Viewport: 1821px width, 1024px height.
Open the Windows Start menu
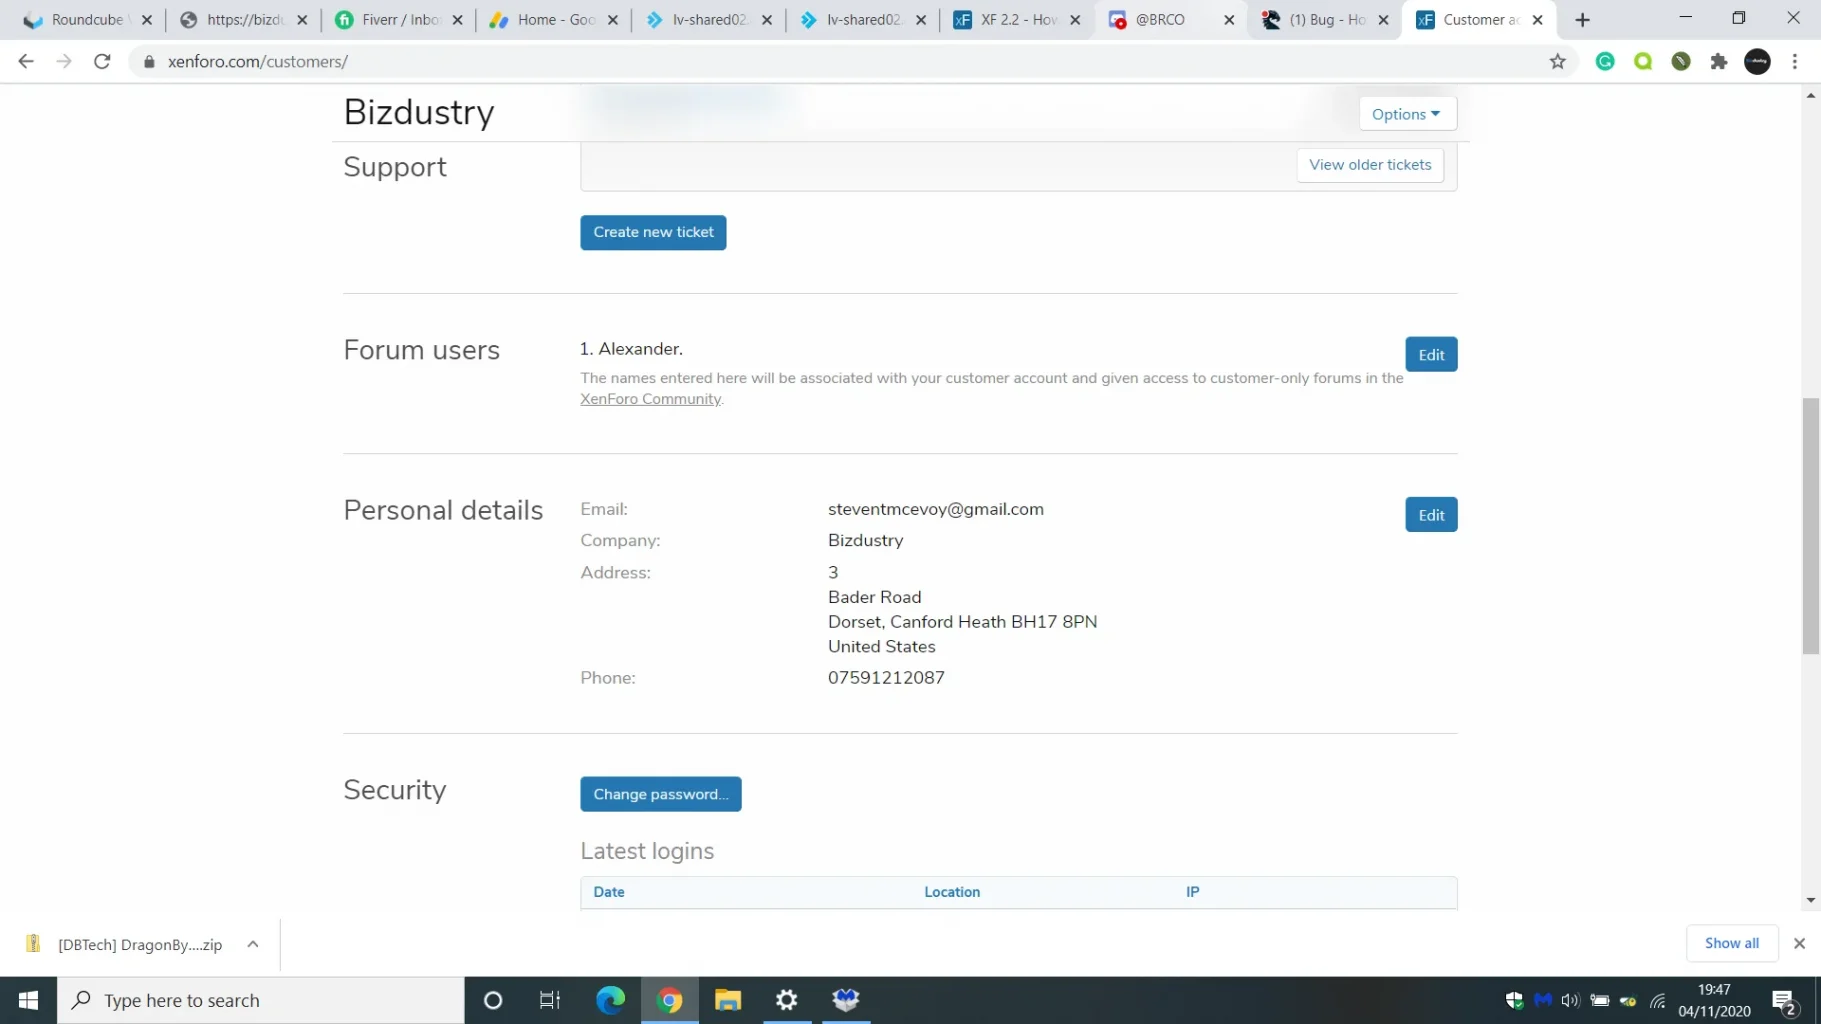(x=28, y=1000)
